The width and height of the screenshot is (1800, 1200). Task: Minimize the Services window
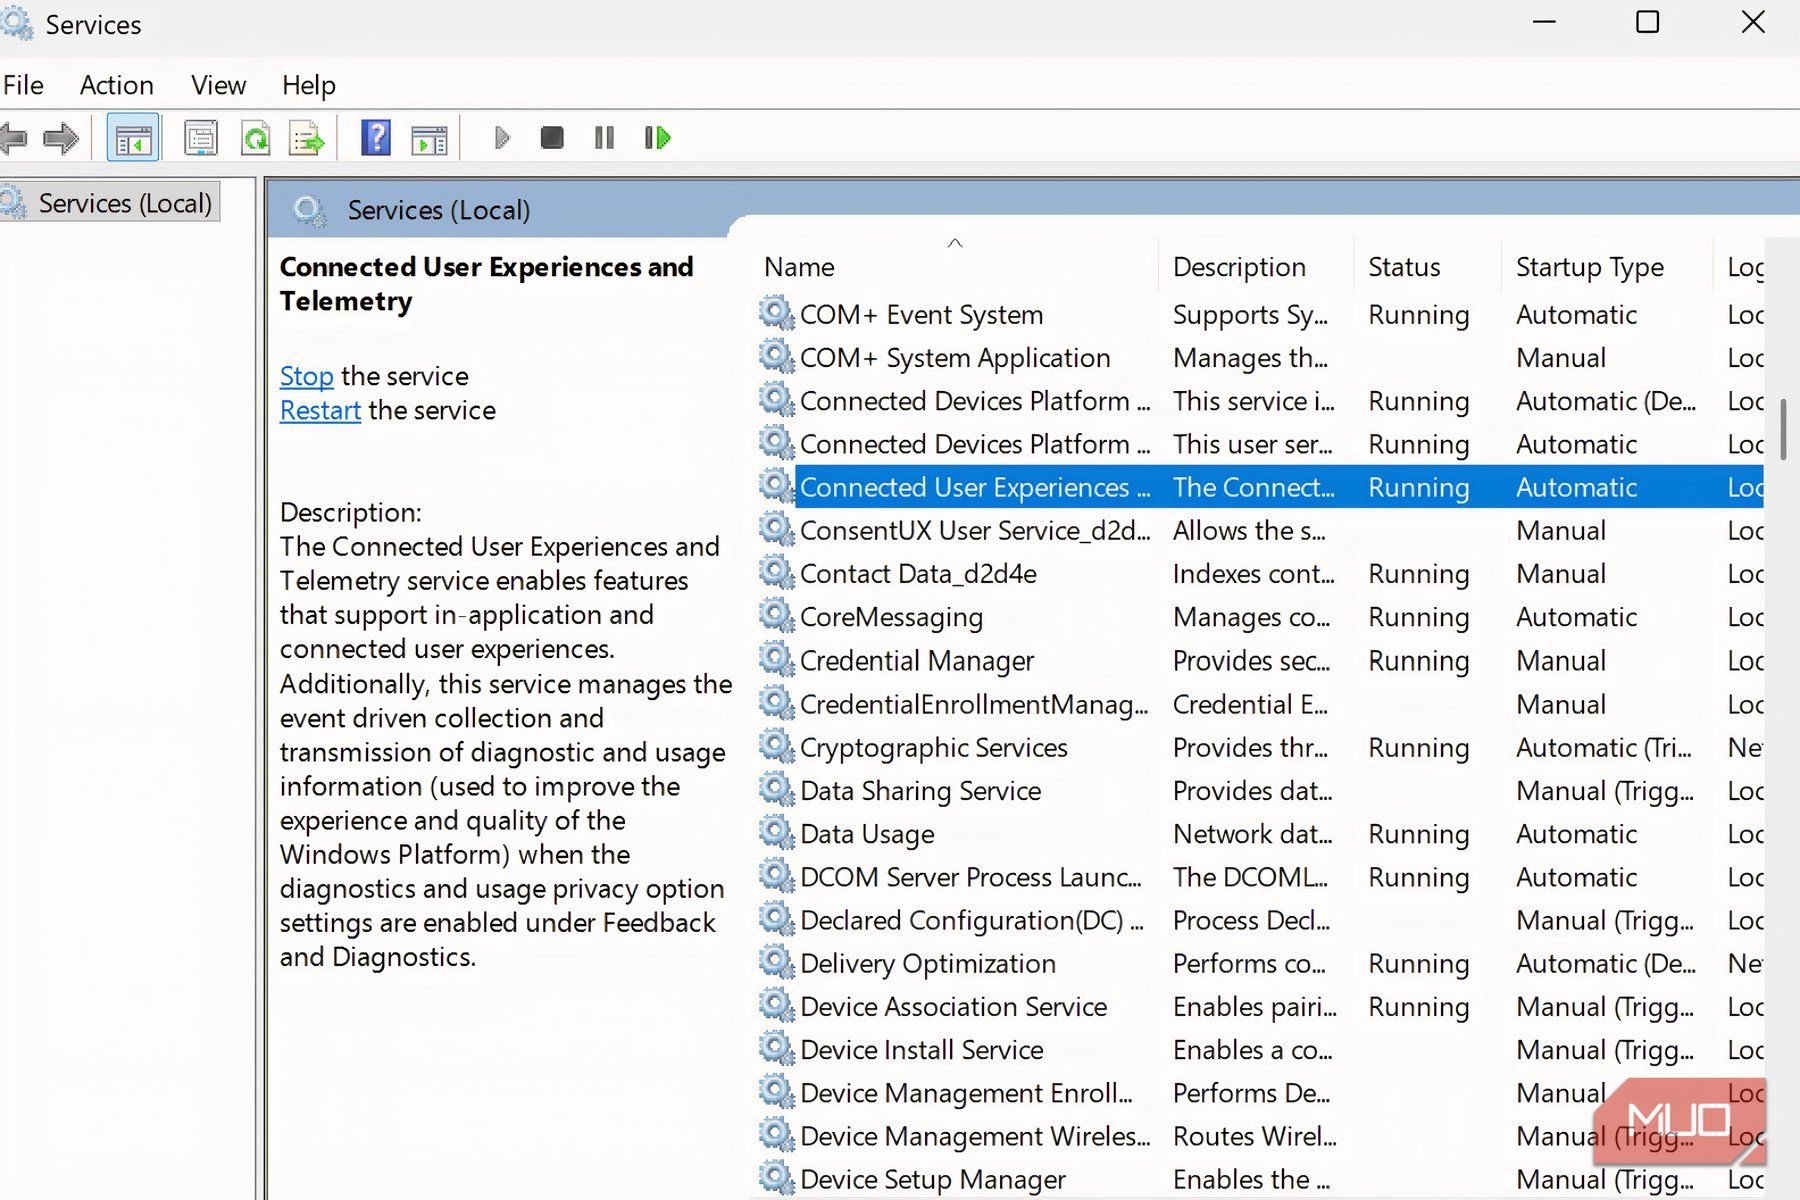coord(1545,22)
